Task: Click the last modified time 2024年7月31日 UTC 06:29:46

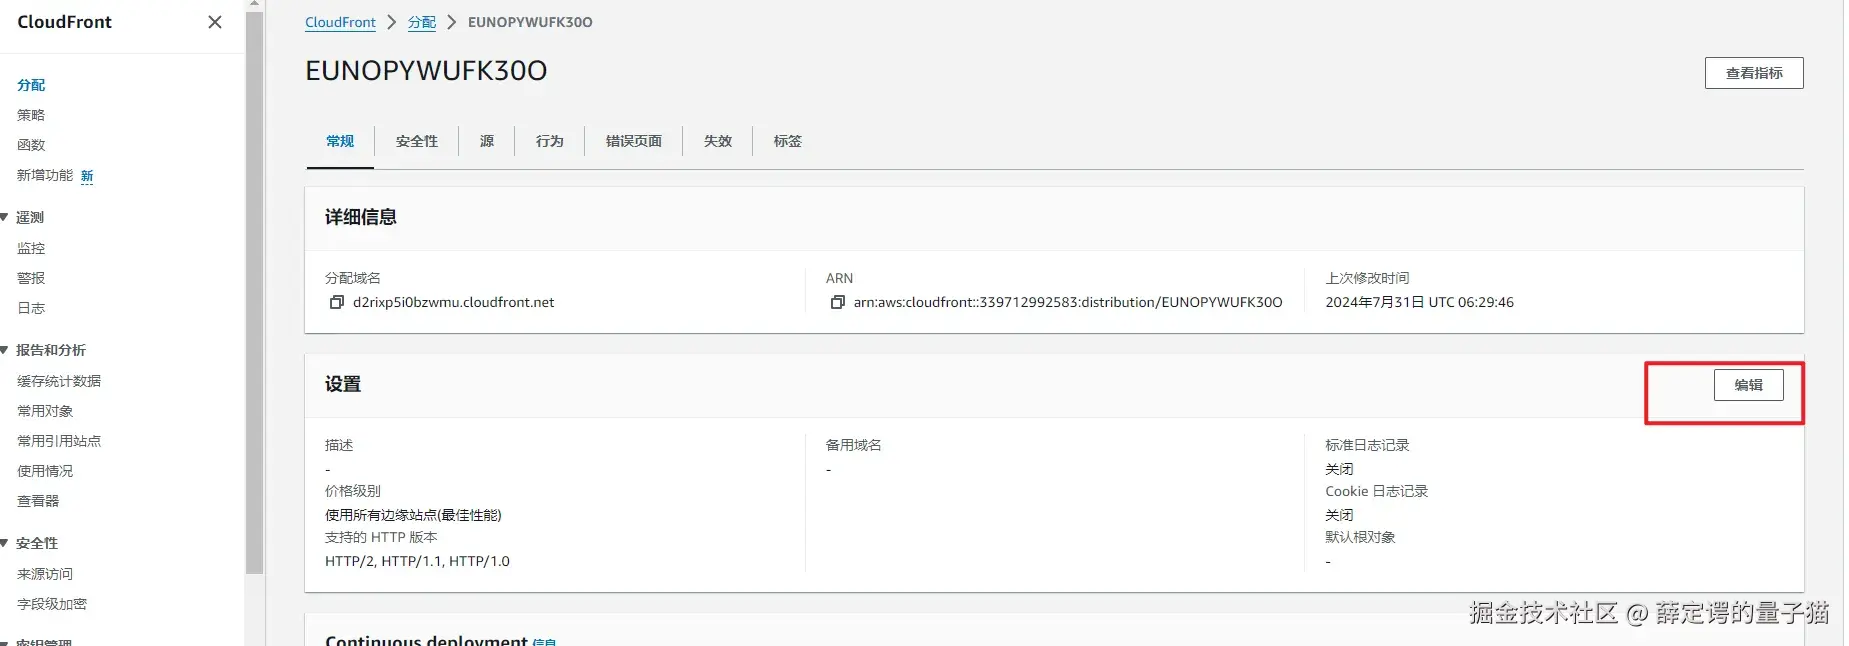Action: pyautogui.click(x=1419, y=302)
